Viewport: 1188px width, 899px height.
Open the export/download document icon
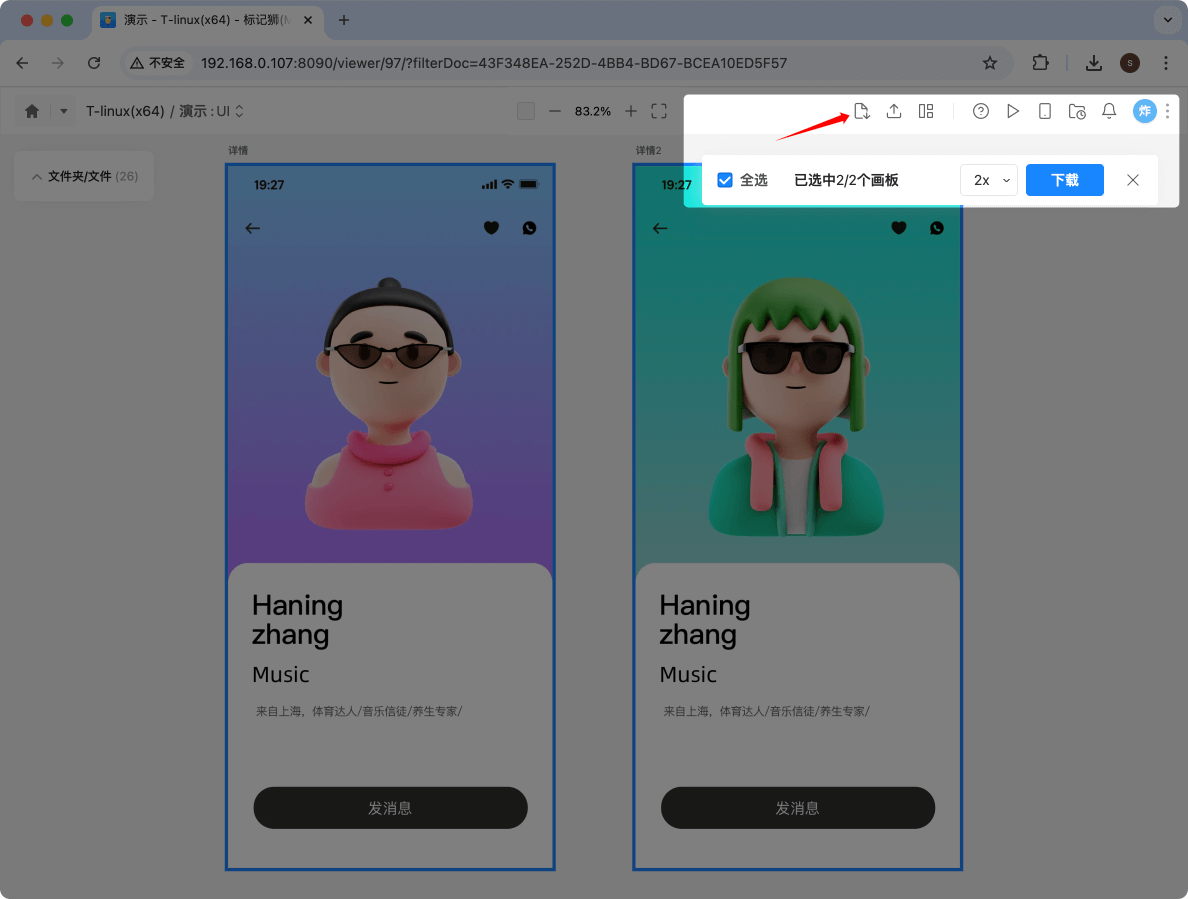click(x=862, y=111)
